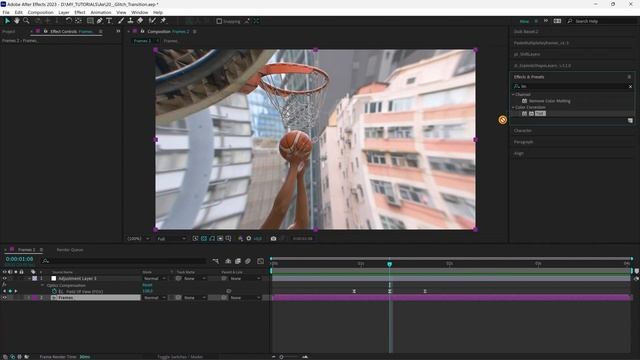Switch to the Project panel tab

click(x=8, y=31)
